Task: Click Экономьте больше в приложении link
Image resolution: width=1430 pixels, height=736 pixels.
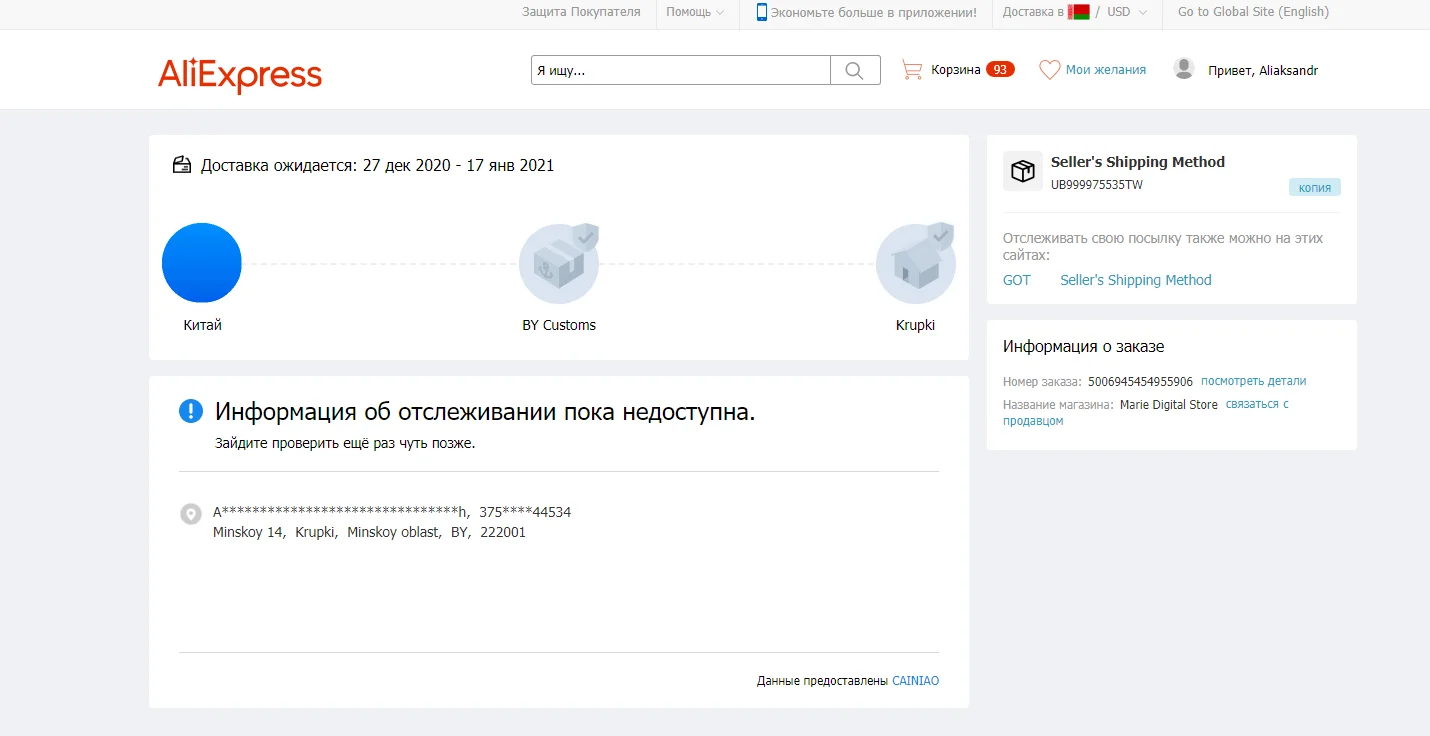Action: point(873,12)
